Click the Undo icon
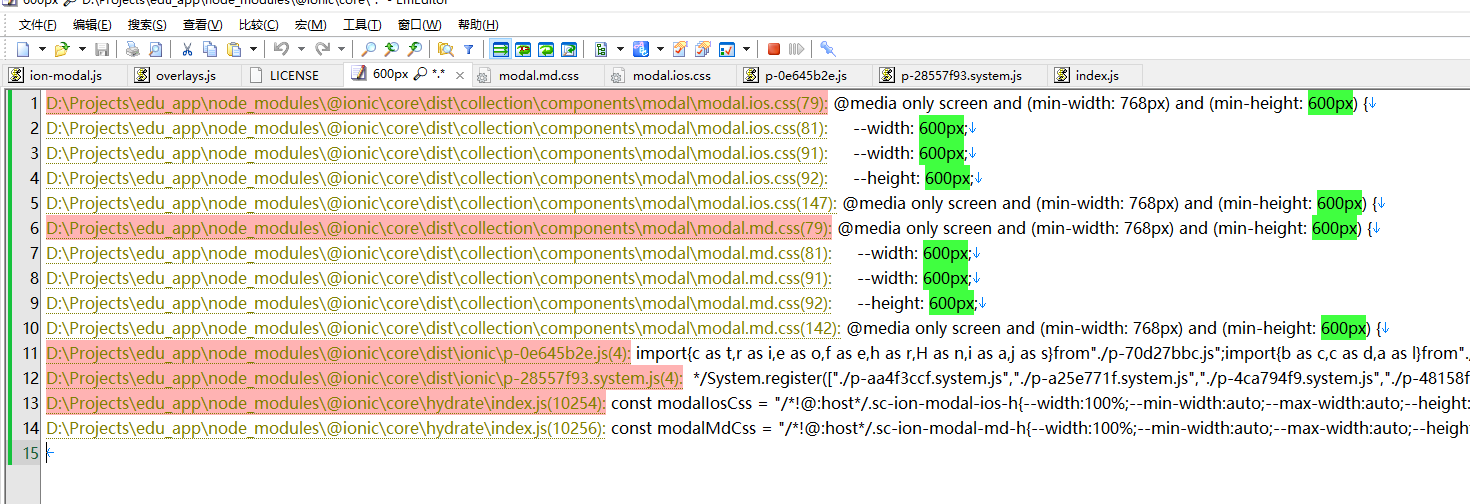 tap(281, 49)
